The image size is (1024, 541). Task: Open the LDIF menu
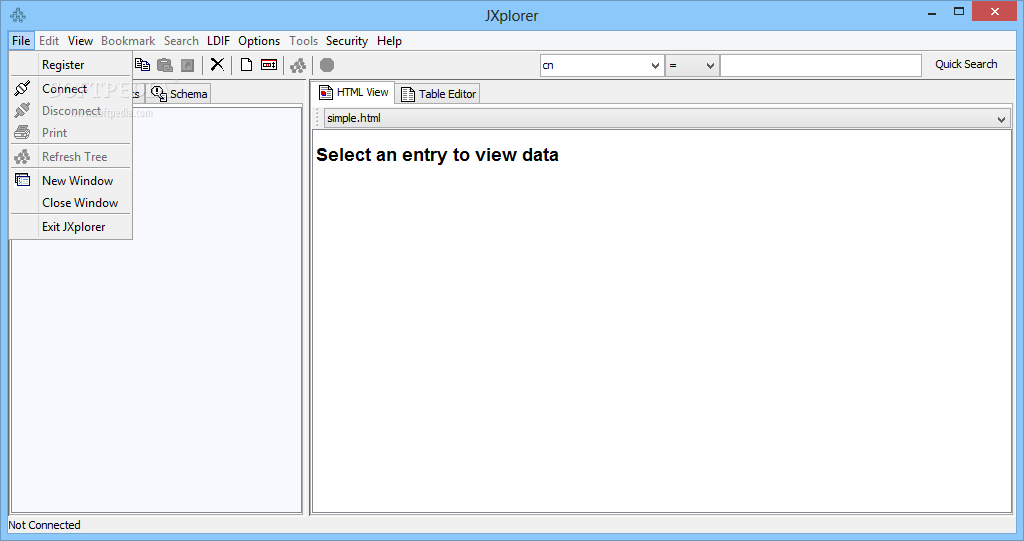[218, 41]
